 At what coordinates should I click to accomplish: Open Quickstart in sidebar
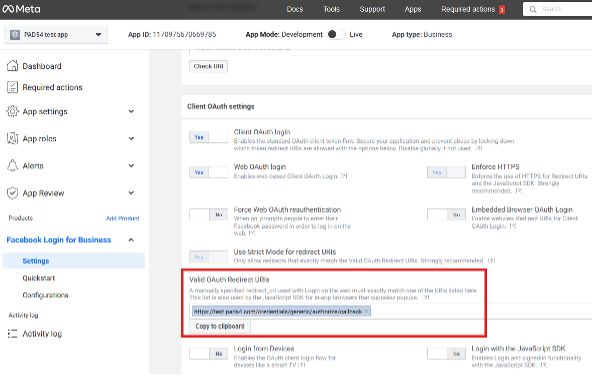click(39, 278)
